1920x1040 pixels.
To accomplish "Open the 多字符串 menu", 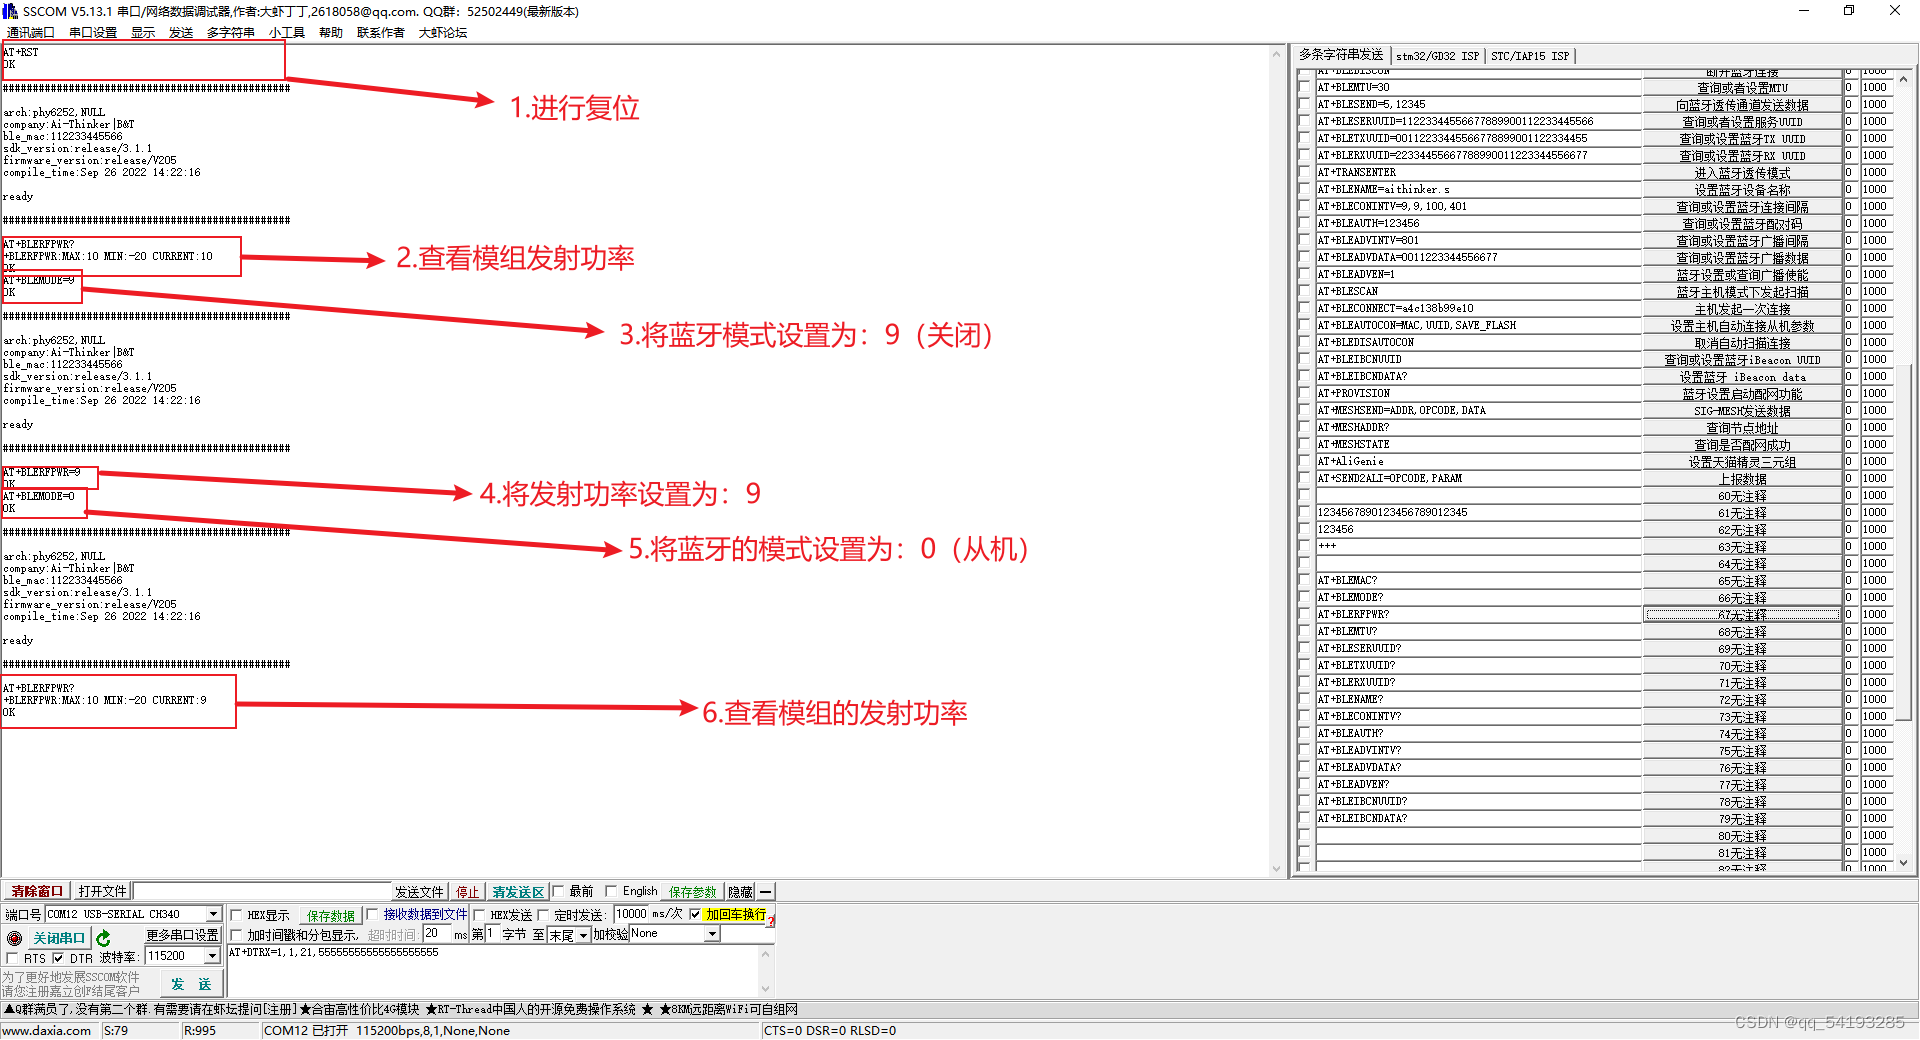I will coord(231,32).
